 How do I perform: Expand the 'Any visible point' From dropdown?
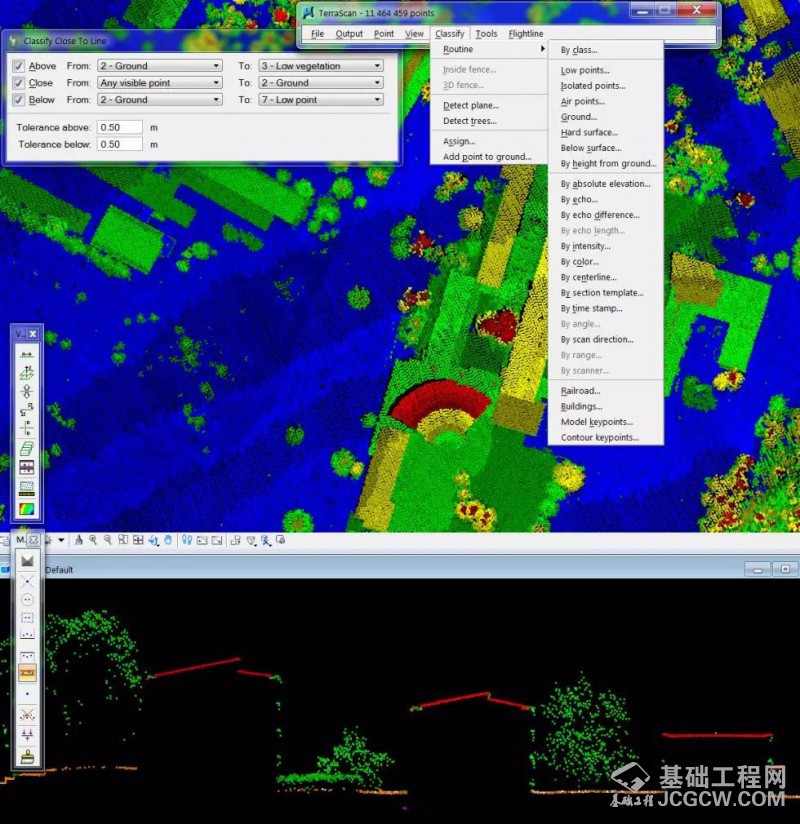[158, 83]
